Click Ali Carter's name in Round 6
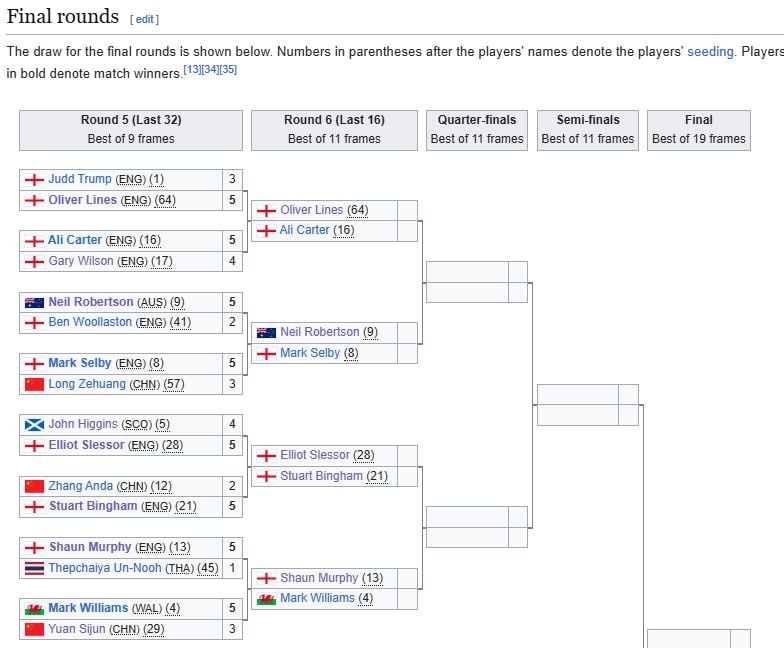The height and width of the screenshot is (648, 784). 304,230
